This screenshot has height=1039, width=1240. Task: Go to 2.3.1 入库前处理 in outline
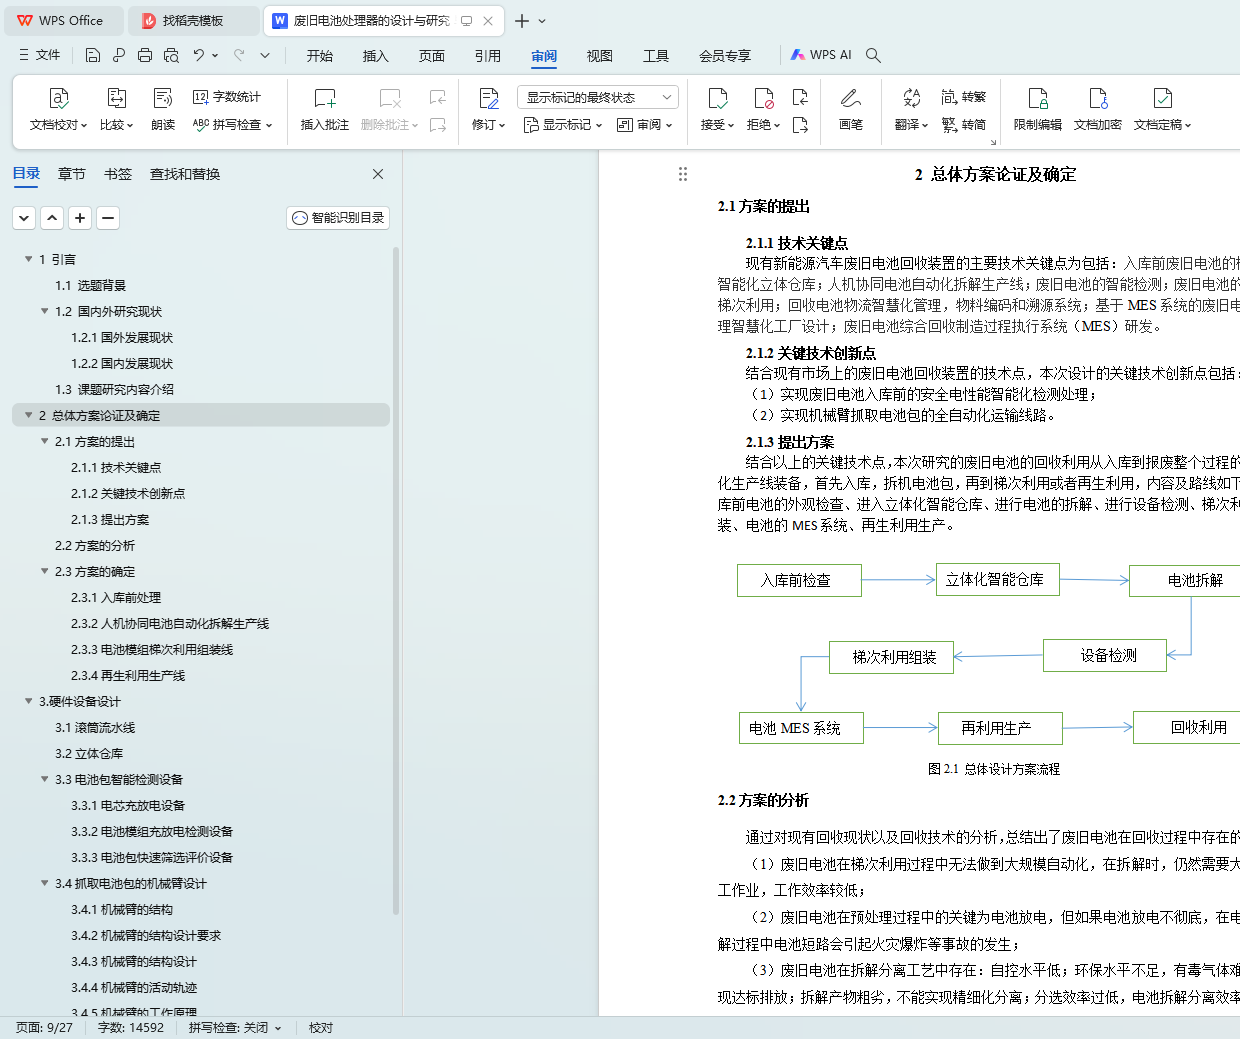pyautogui.click(x=116, y=597)
